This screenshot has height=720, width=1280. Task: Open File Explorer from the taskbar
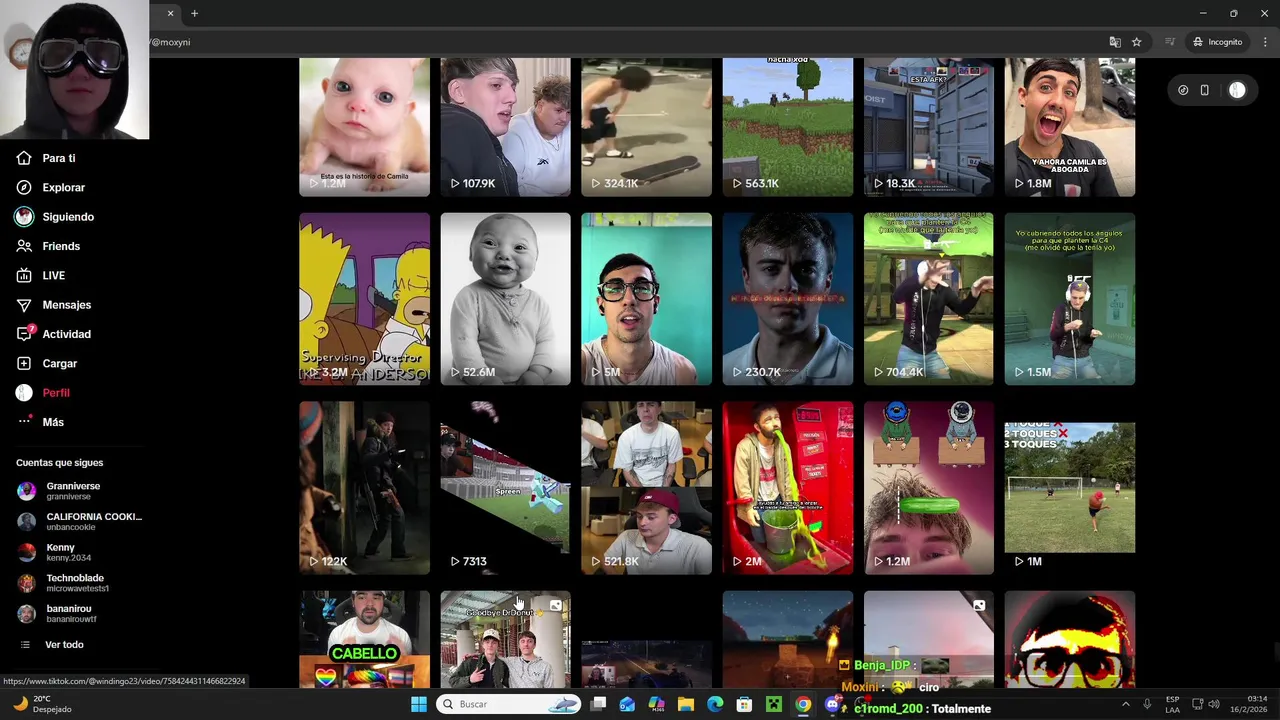click(x=686, y=704)
